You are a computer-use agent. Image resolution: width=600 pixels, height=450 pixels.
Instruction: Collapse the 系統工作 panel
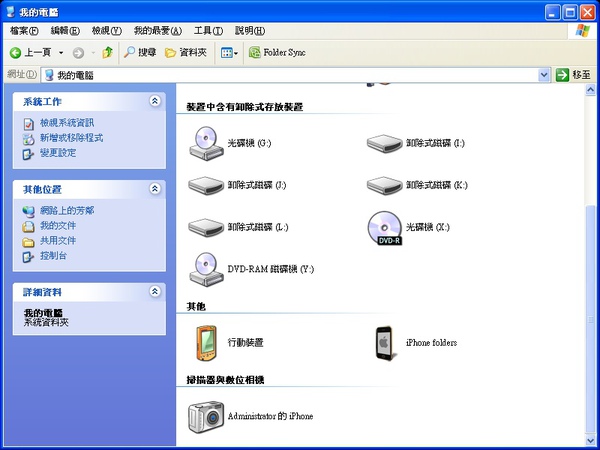[154, 101]
